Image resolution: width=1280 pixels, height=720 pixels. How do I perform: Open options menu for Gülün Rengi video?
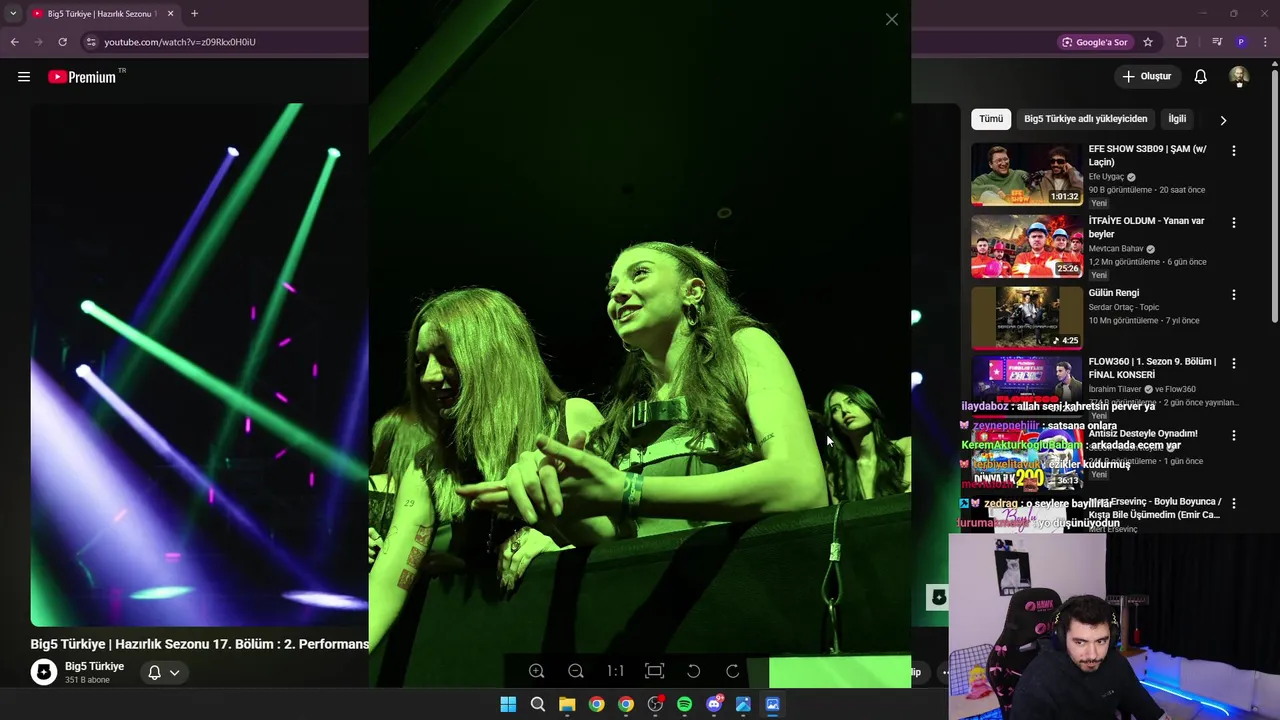(1233, 295)
